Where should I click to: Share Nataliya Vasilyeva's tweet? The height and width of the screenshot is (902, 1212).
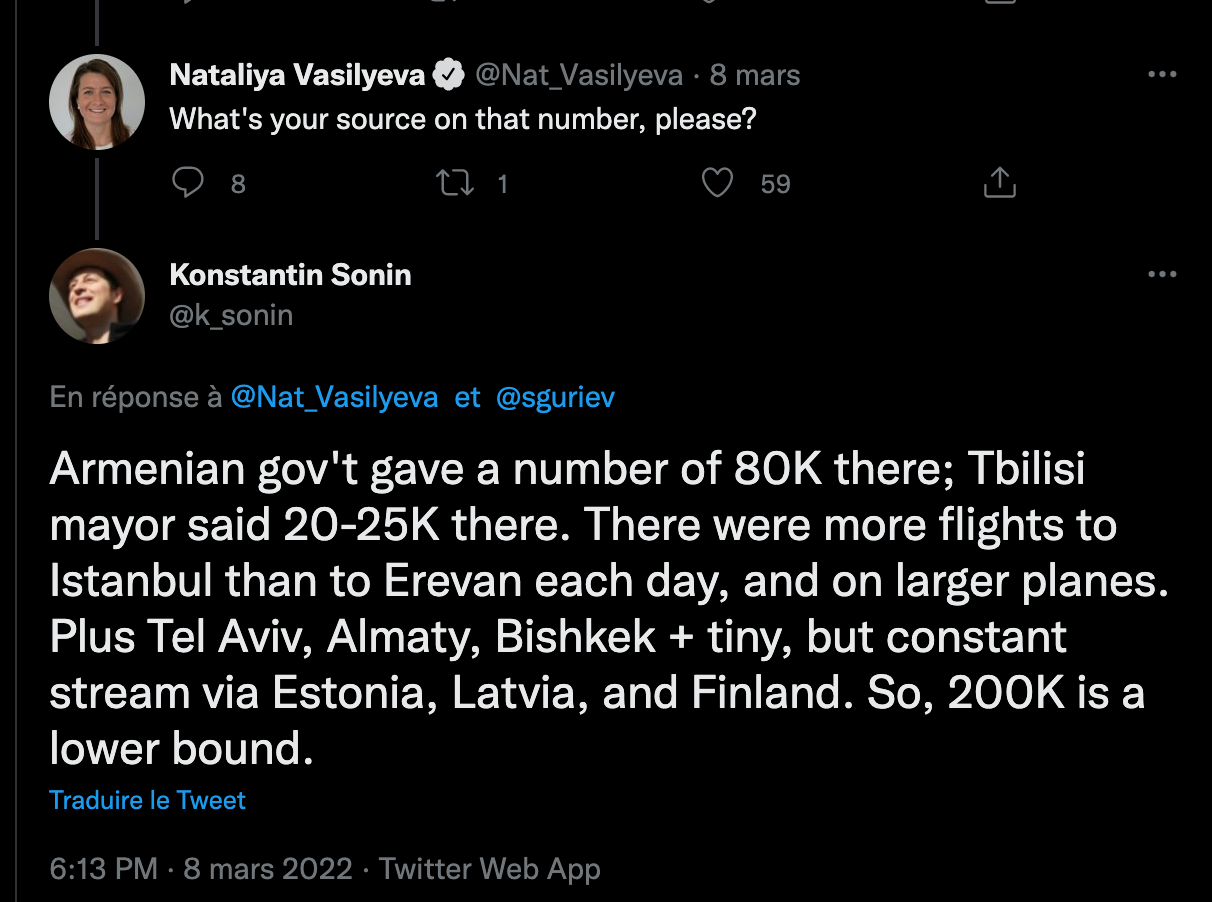tap(999, 183)
